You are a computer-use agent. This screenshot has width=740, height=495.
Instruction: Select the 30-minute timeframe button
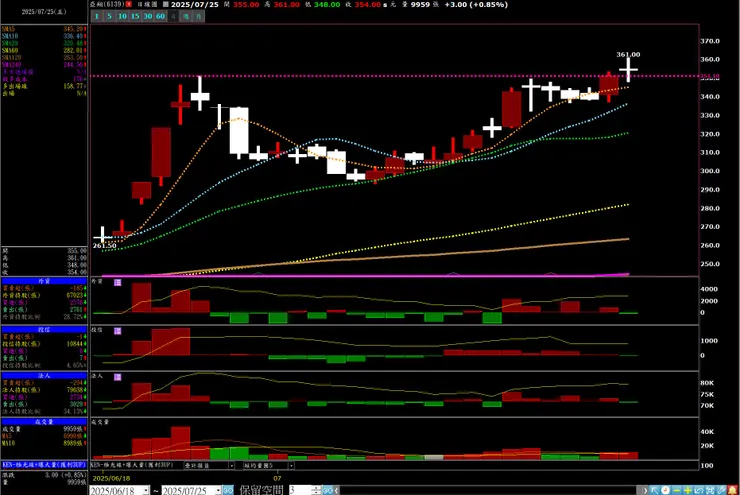pyautogui.click(x=148, y=17)
